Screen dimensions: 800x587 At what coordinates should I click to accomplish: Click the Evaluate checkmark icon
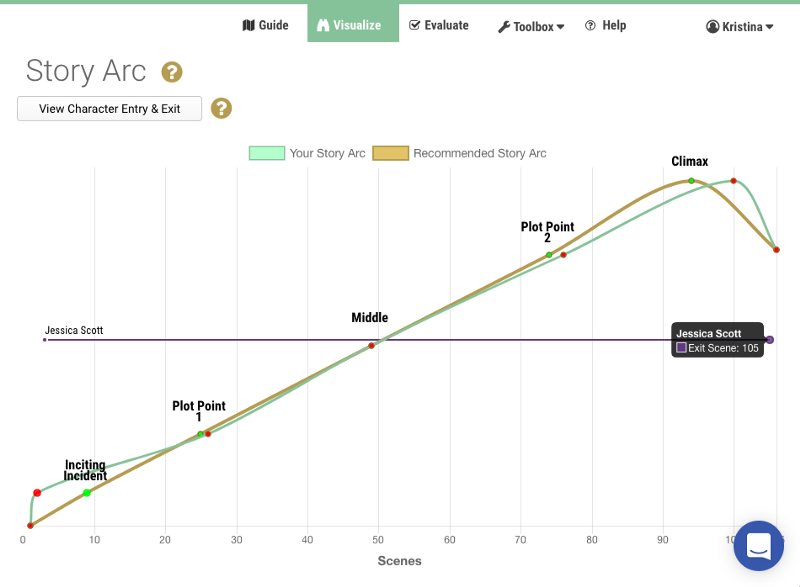[415, 25]
